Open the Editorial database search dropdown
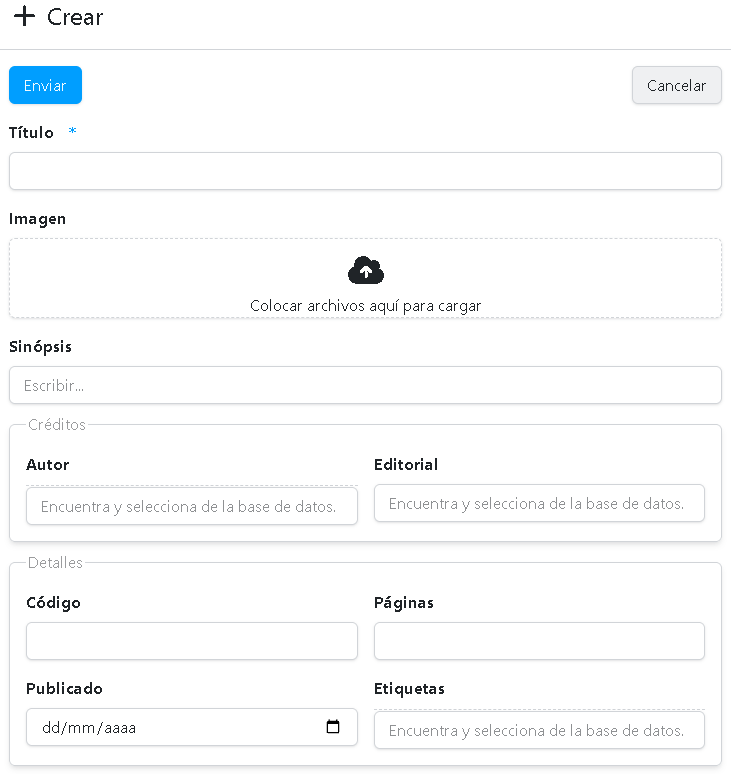 point(539,503)
